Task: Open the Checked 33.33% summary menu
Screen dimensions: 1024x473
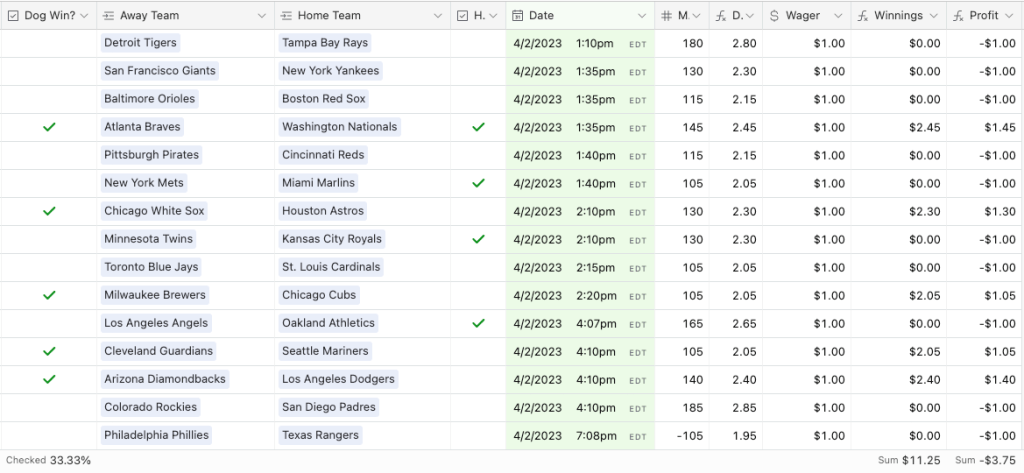Action: (49, 460)
